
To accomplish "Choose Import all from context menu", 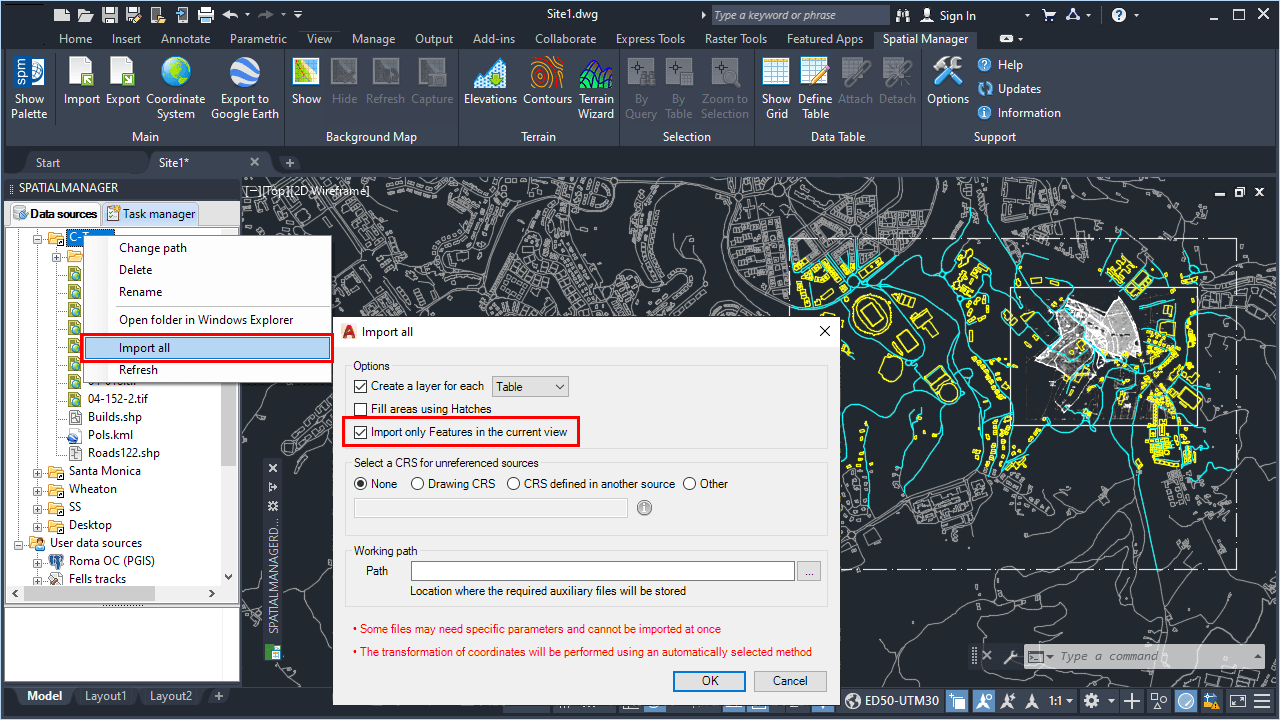I will (207, 348).
